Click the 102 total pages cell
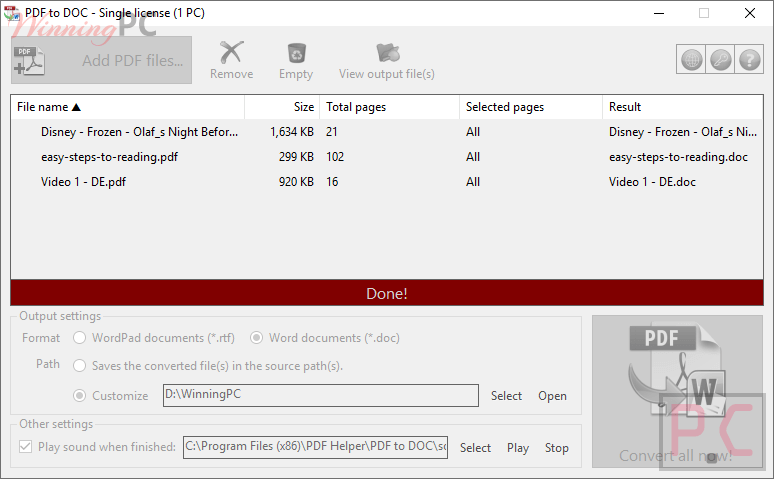The height and width of the screenshot is (479, 774). pos(335,157)
